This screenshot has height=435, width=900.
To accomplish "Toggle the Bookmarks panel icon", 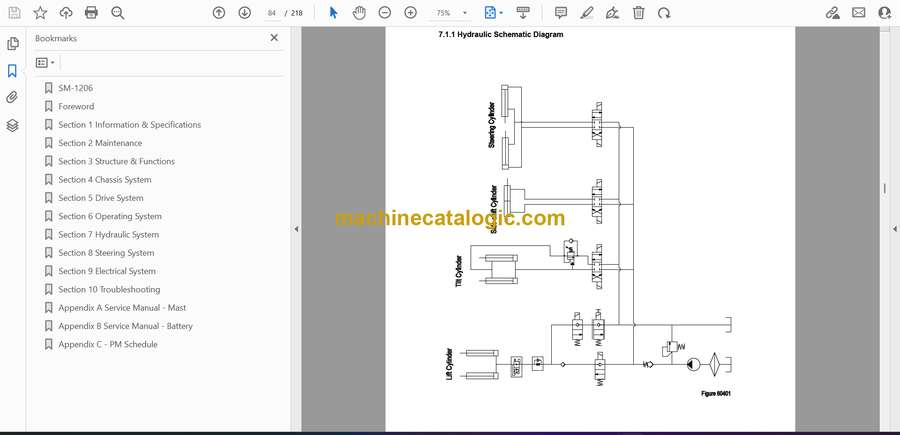I will click(x=13, y=71).
